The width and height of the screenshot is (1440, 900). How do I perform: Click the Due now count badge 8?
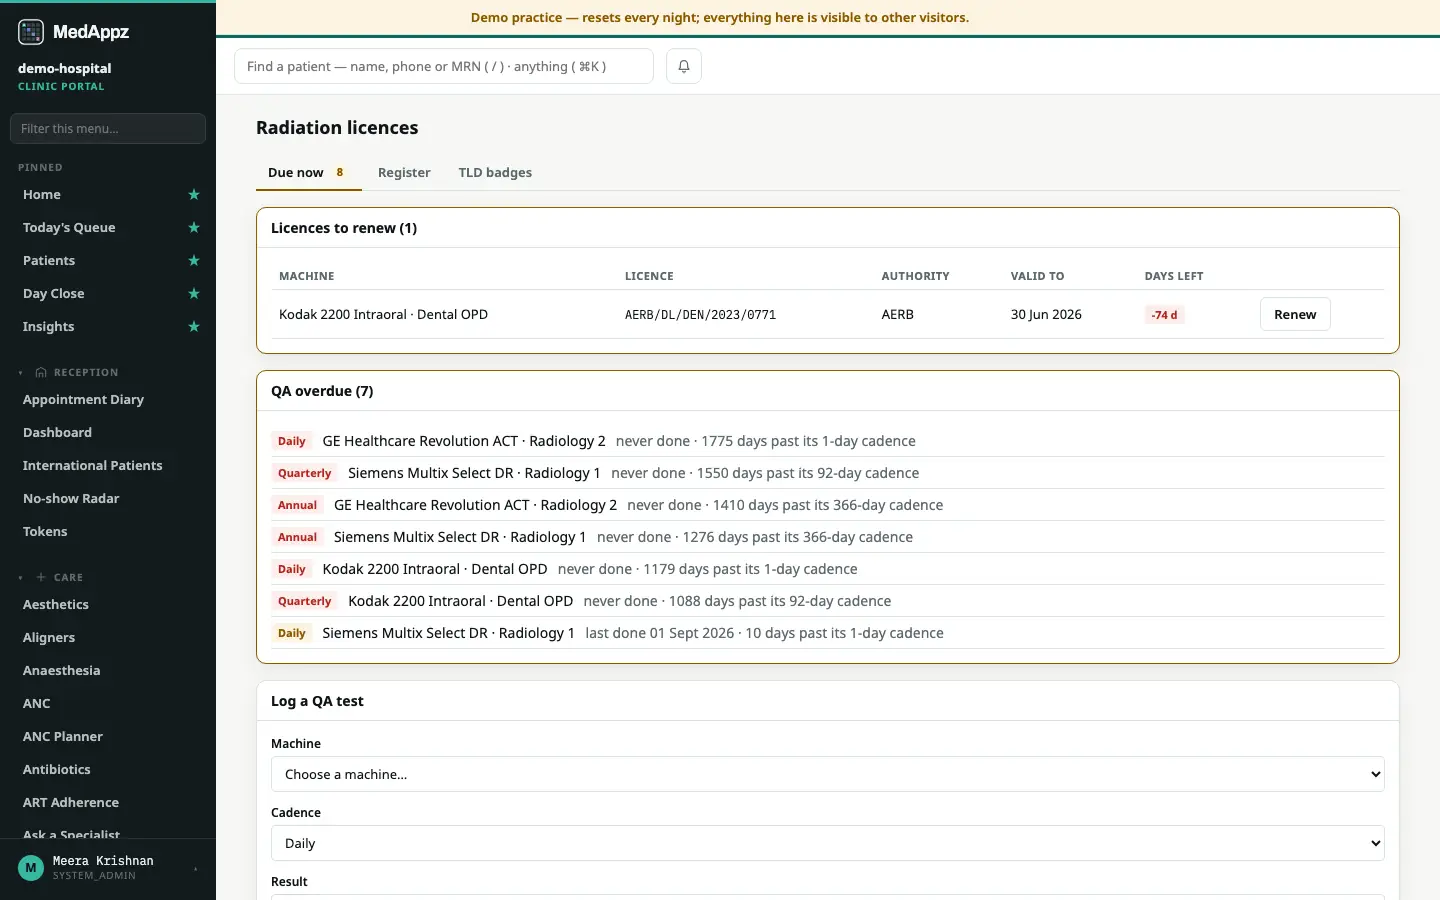pyautogui.click(x=340, y=172)
